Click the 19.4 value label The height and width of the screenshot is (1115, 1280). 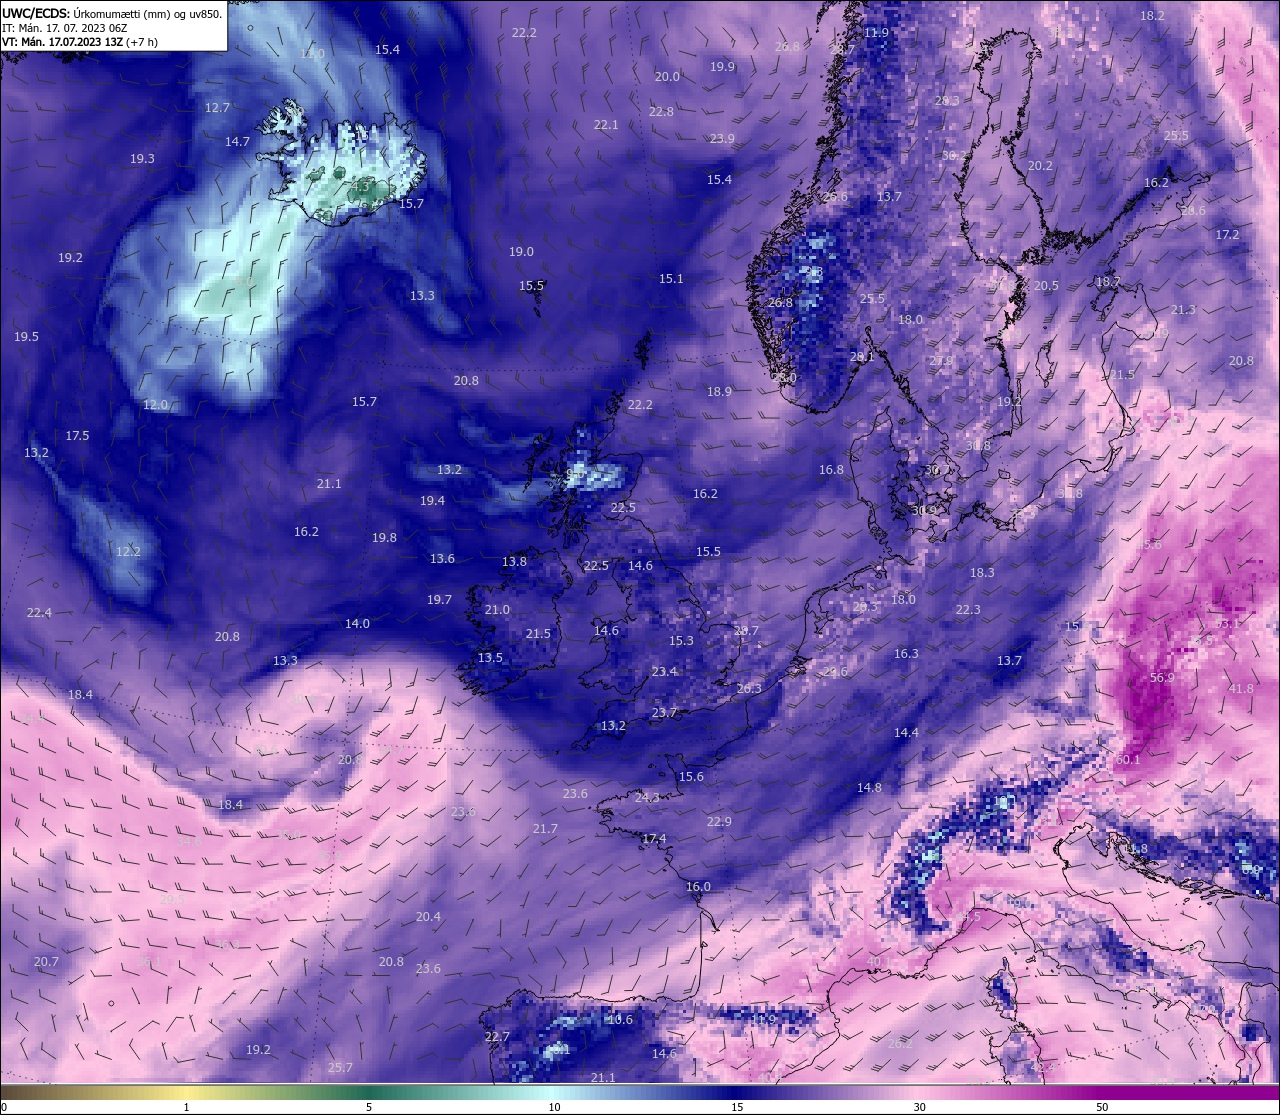point(432,501)
